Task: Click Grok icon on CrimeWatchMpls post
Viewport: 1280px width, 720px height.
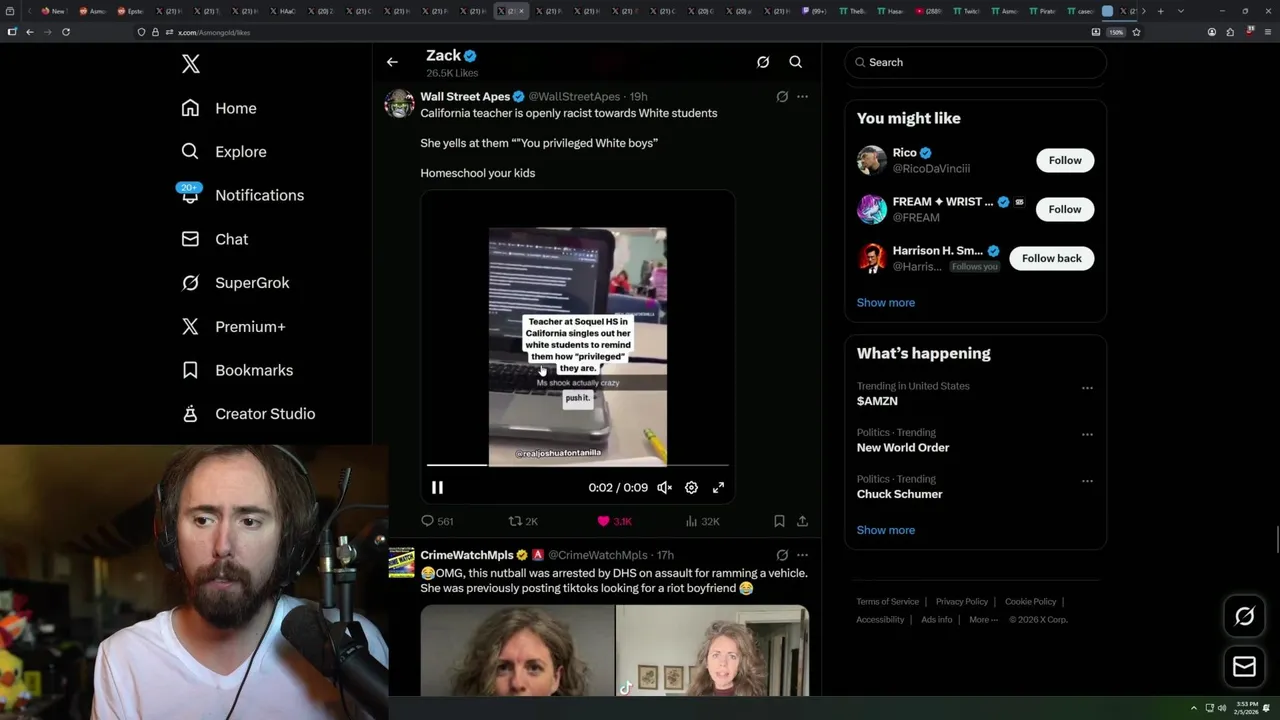Action: coord(782,555)
